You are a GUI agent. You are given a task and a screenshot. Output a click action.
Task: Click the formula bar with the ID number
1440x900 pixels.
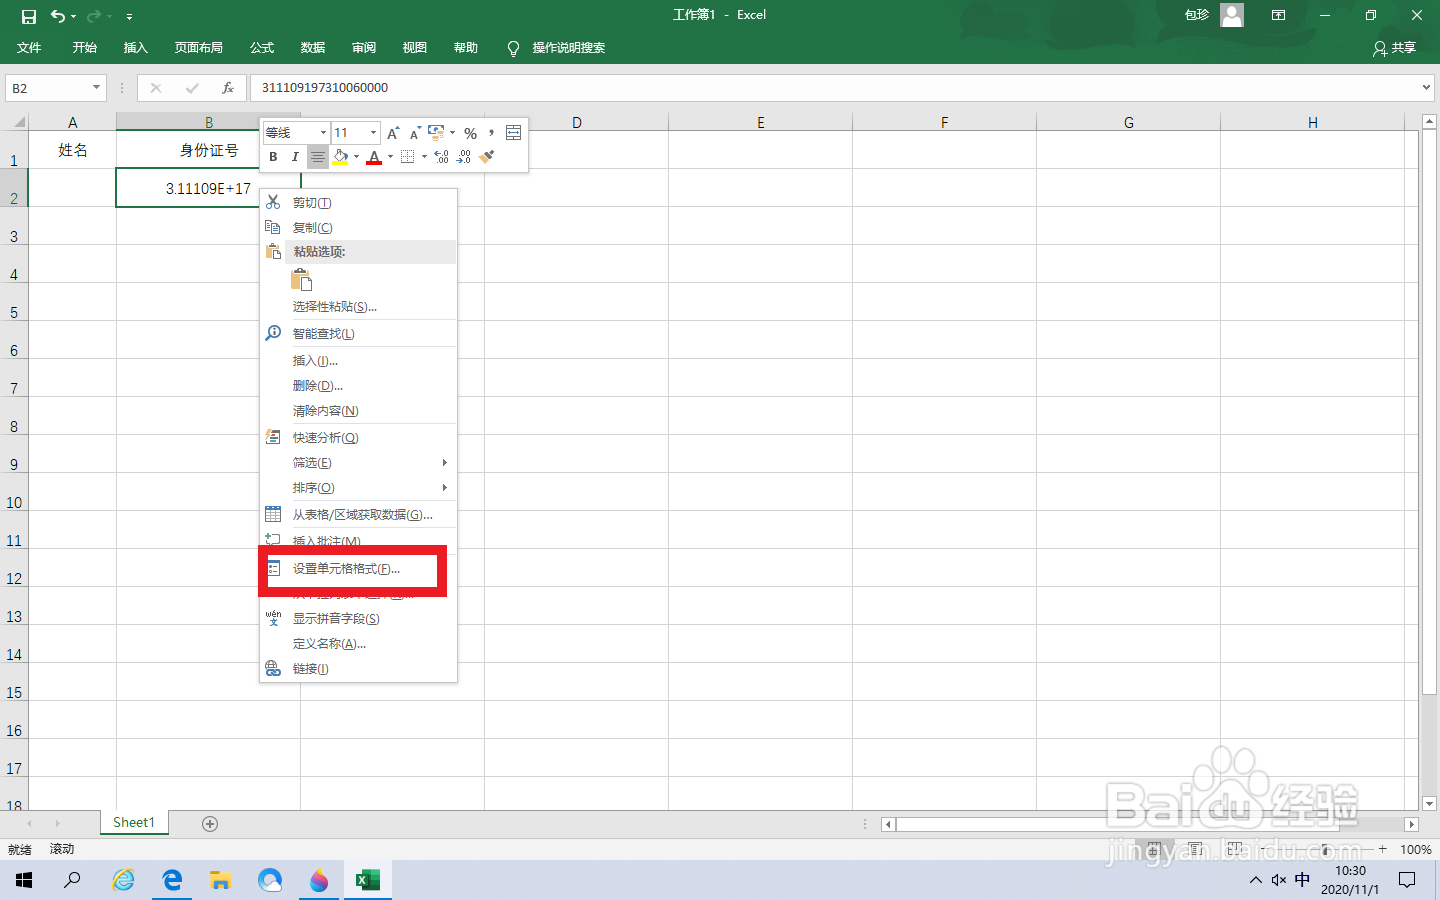pyautogui.click(x=834, y=88)
